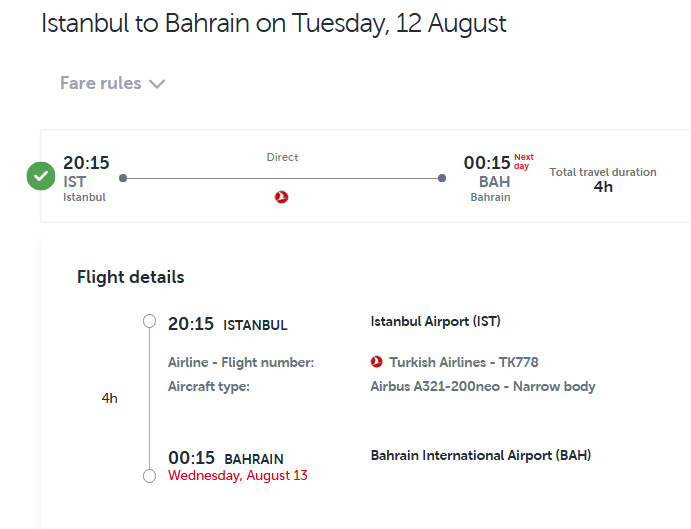691x529 pixels.
Task: Click the departure dot on the route line
Action: tap(123, 179)
